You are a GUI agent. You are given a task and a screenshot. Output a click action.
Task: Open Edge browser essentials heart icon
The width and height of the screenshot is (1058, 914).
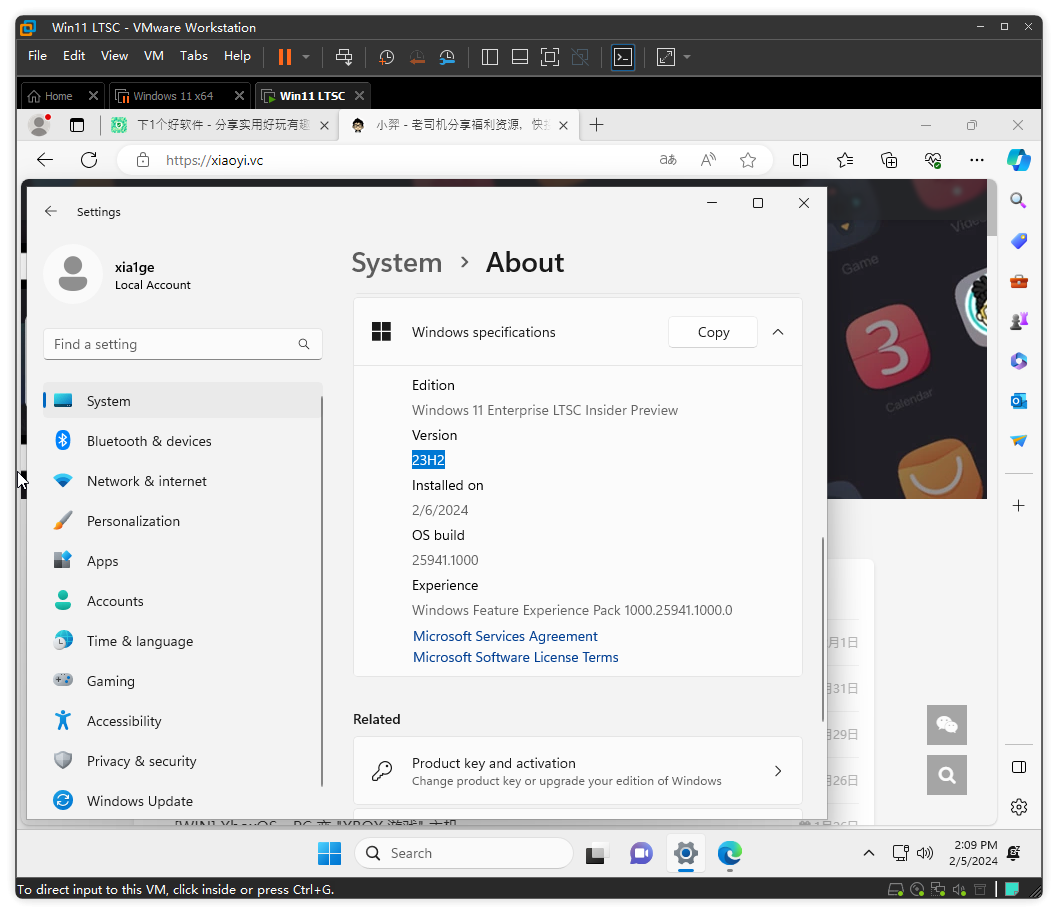point(933,160)
